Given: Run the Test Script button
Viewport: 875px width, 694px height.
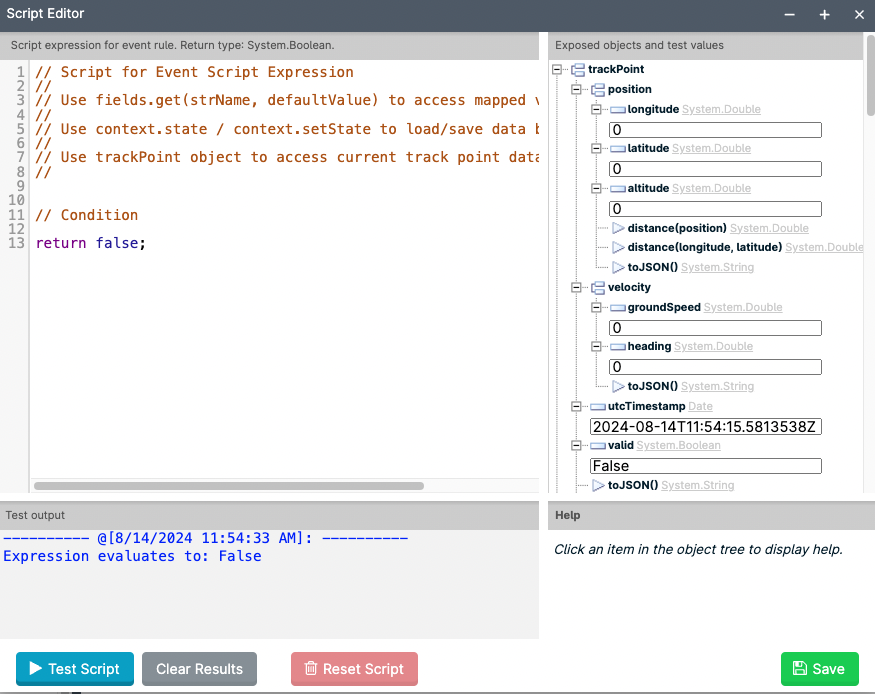Looking at the screenshot, I should point(75,668).
